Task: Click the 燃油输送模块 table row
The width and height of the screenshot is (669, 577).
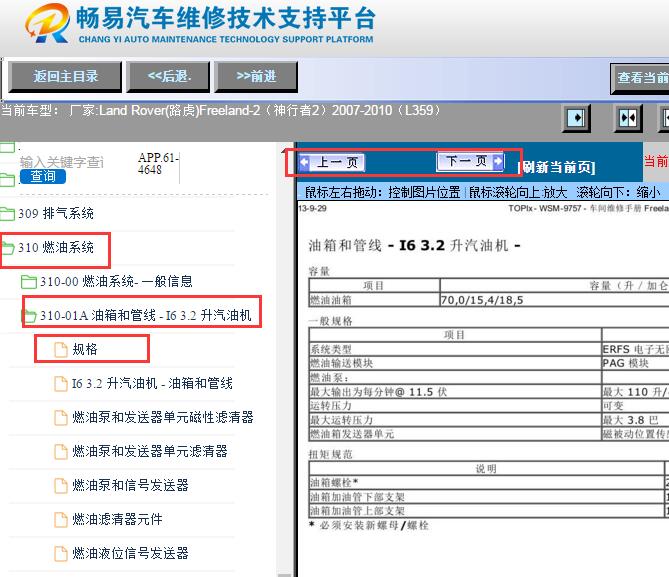Action: [x=489, y=363]
